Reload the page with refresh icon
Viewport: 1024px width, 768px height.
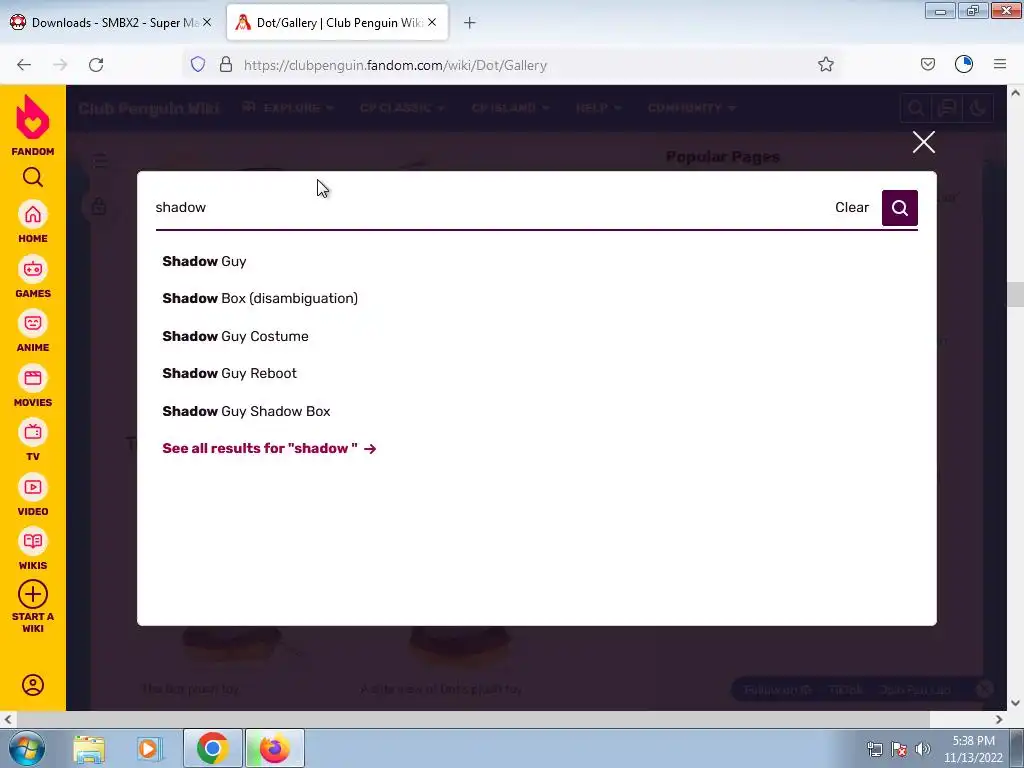[x=96, y=65]
